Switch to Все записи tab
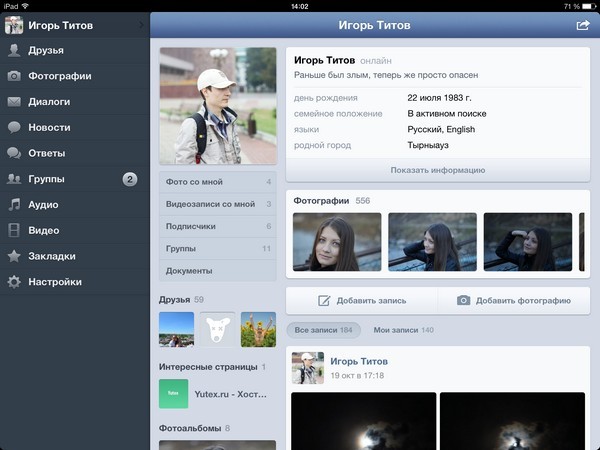Viewport: 600px width, 450px height. coord(323,330)
